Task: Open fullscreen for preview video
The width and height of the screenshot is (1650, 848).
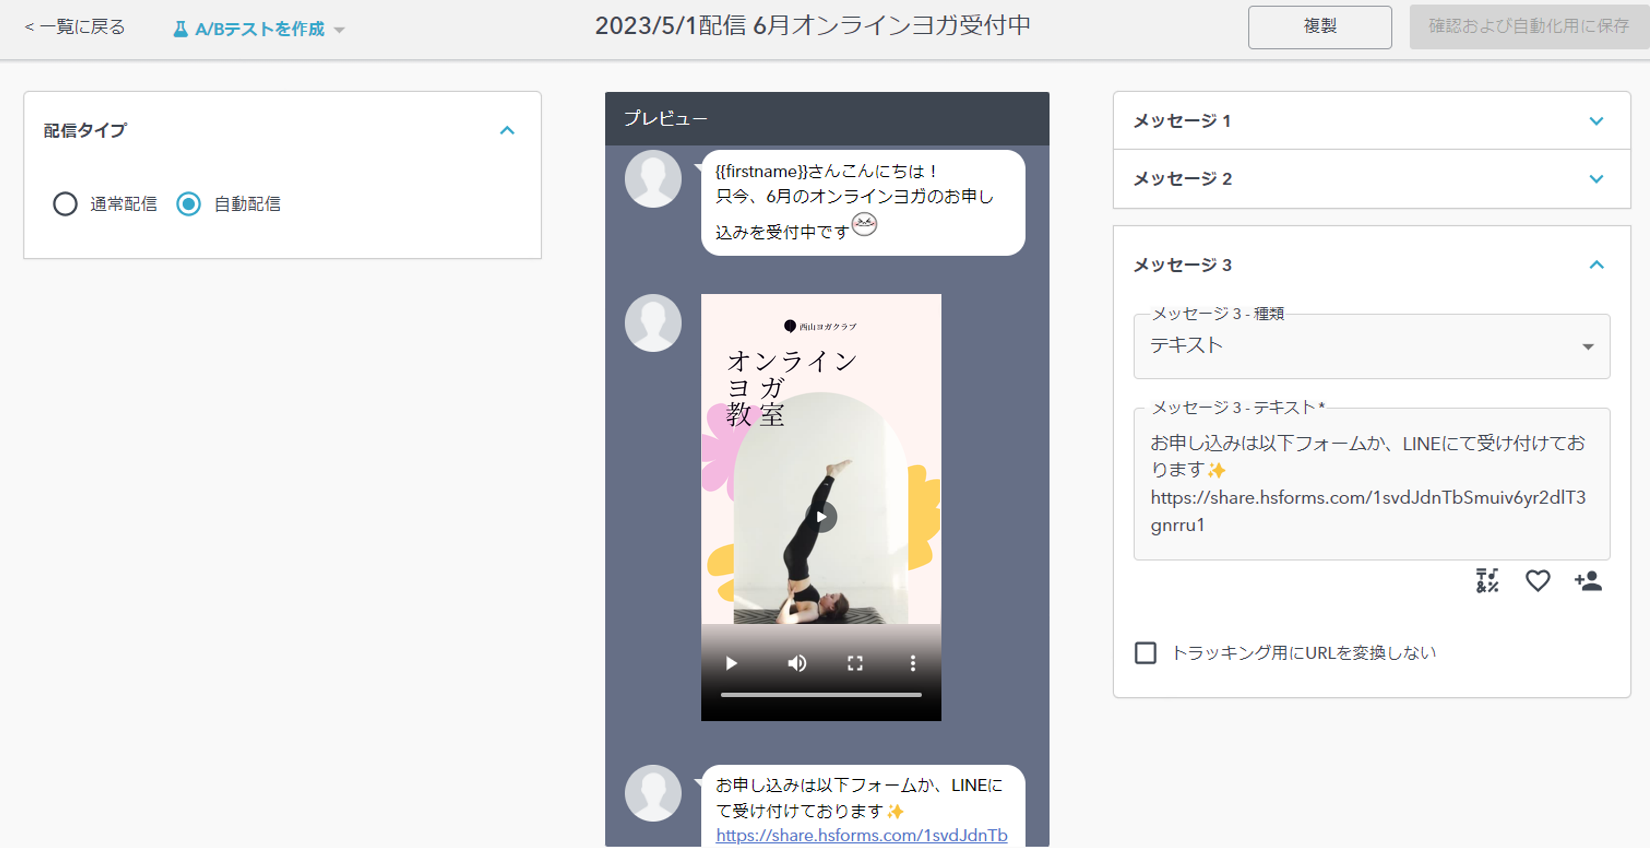Action: coord(855,663)
